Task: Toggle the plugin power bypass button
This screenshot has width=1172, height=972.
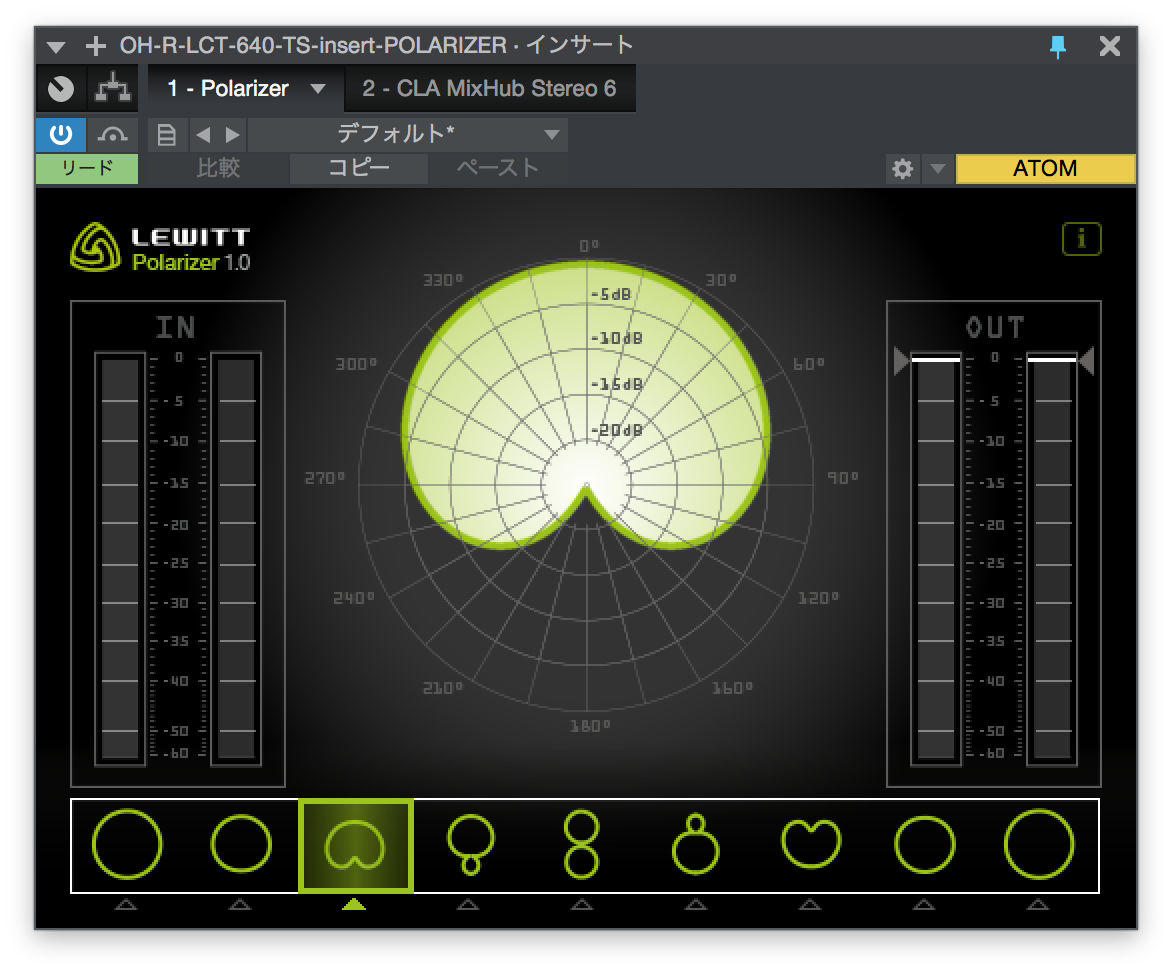Action: click(61, 135)
